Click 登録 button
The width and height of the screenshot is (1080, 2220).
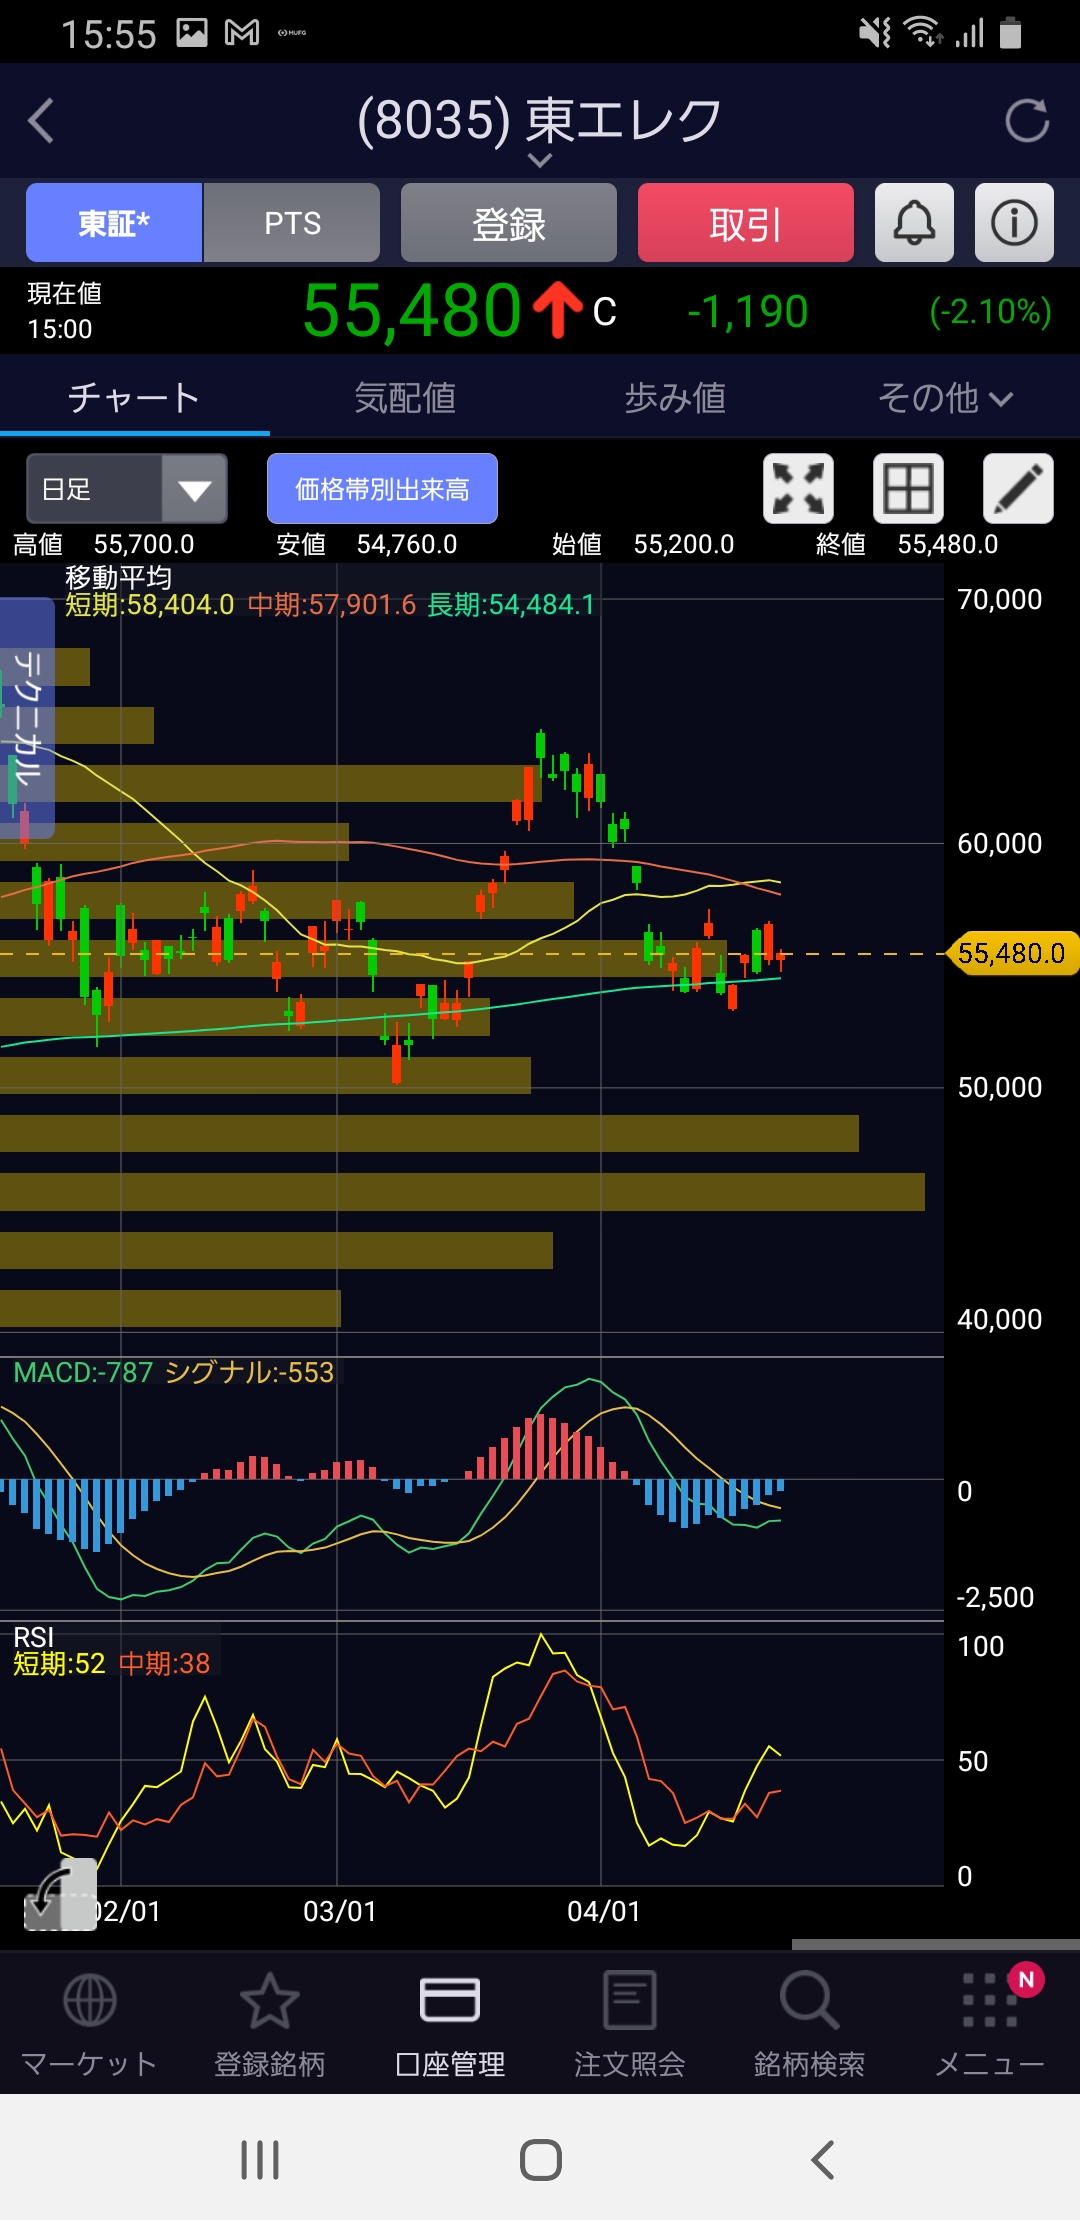click(x=509, y=222)
